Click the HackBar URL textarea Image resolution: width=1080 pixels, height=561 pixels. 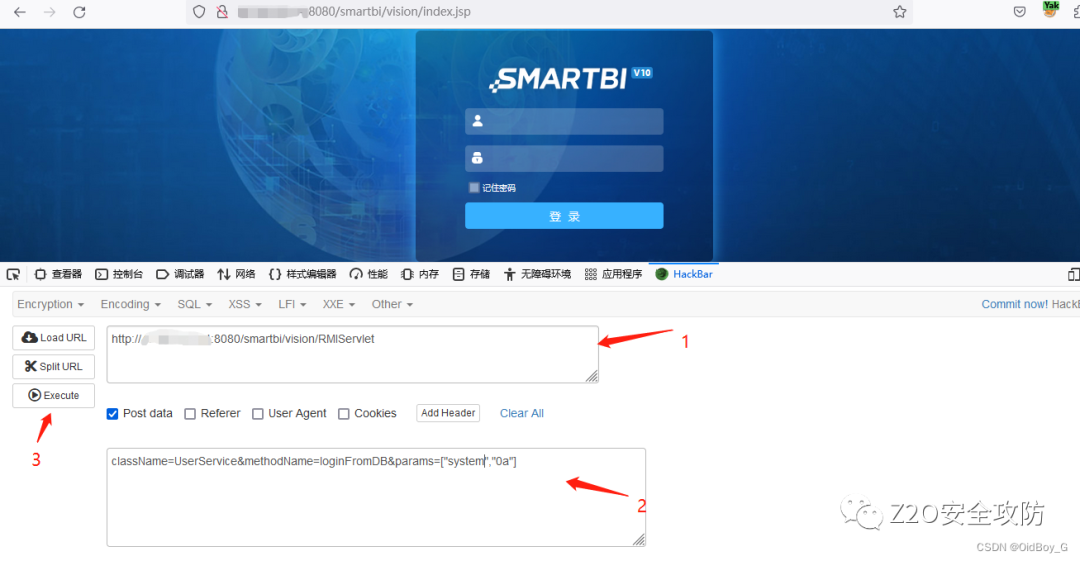pyautogui.click(x=353, y=354)
